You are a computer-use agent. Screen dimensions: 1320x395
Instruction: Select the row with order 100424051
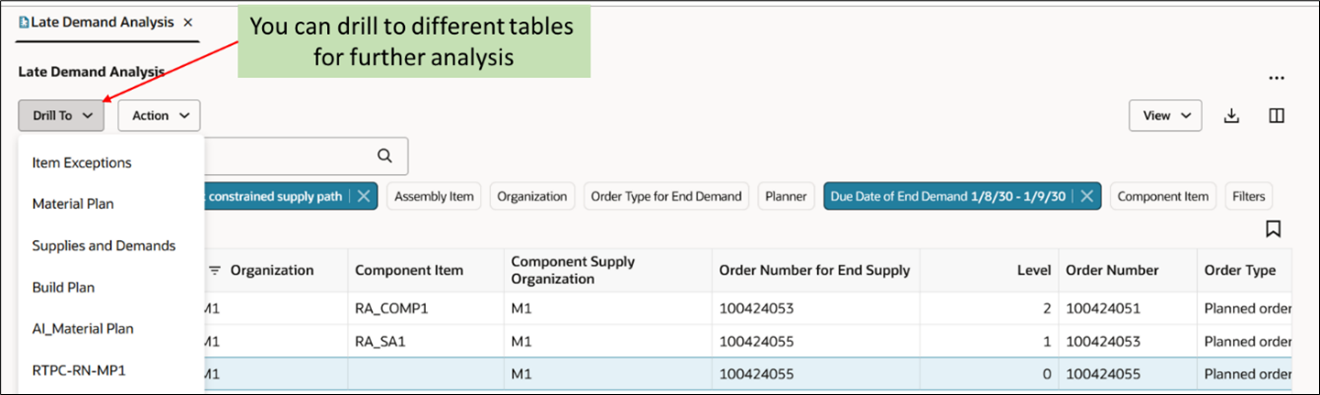pyautogui.click(x=746, y=309)
